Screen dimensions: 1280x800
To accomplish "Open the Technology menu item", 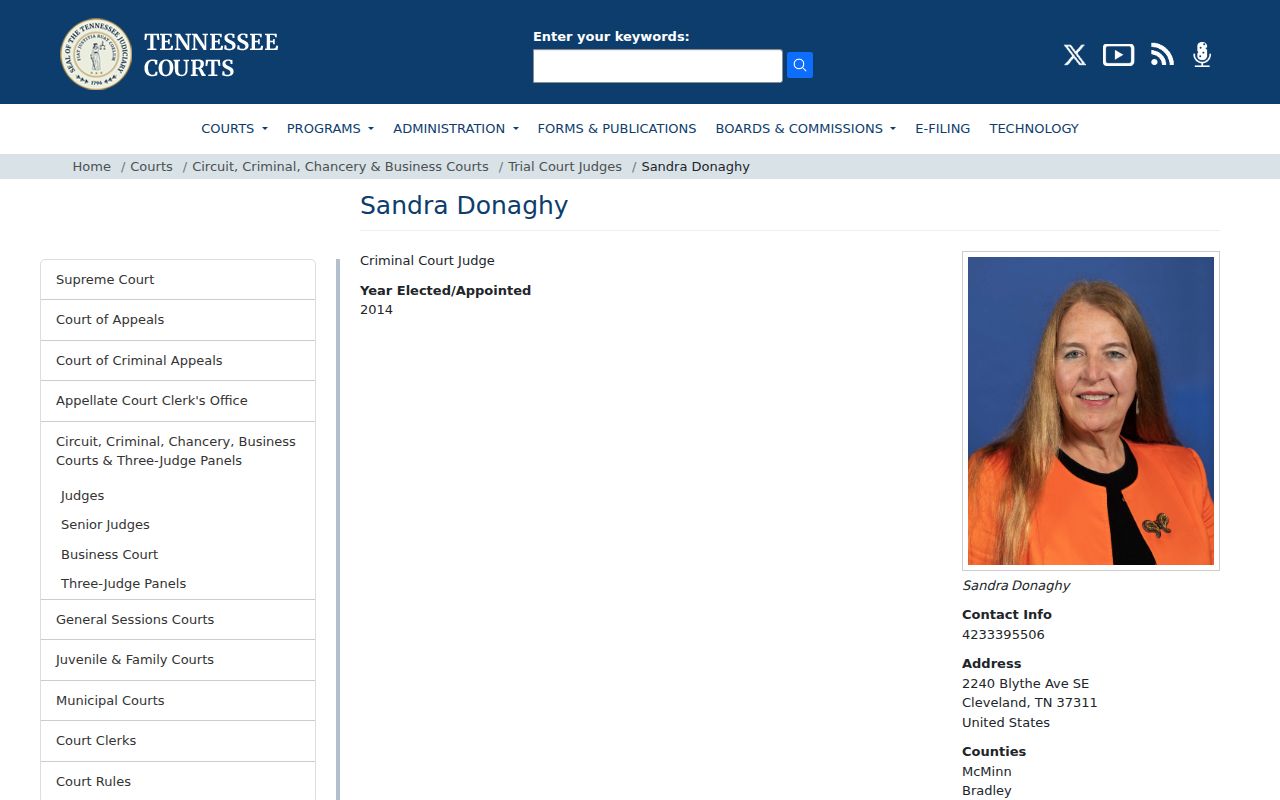I will point(1034,128).
